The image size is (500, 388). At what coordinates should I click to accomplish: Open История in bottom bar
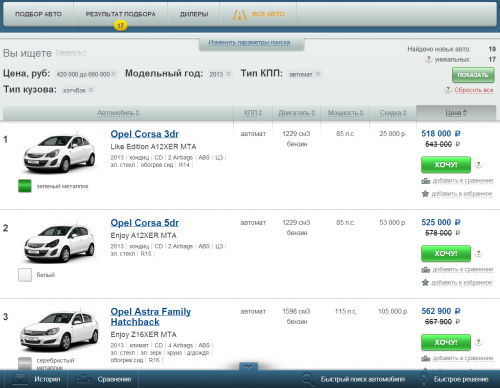pos(47,379)
